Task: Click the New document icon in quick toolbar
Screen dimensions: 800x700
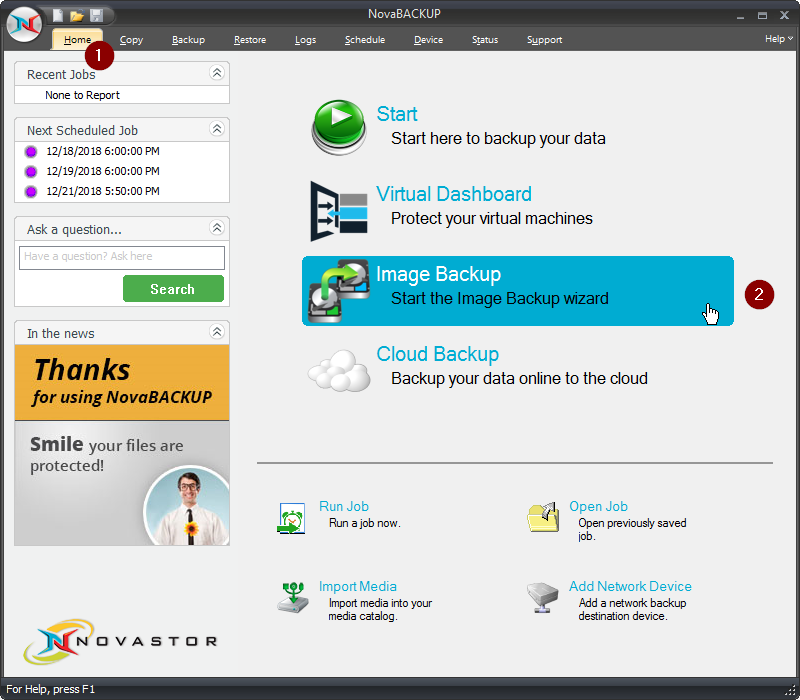Action: [58, 15]
